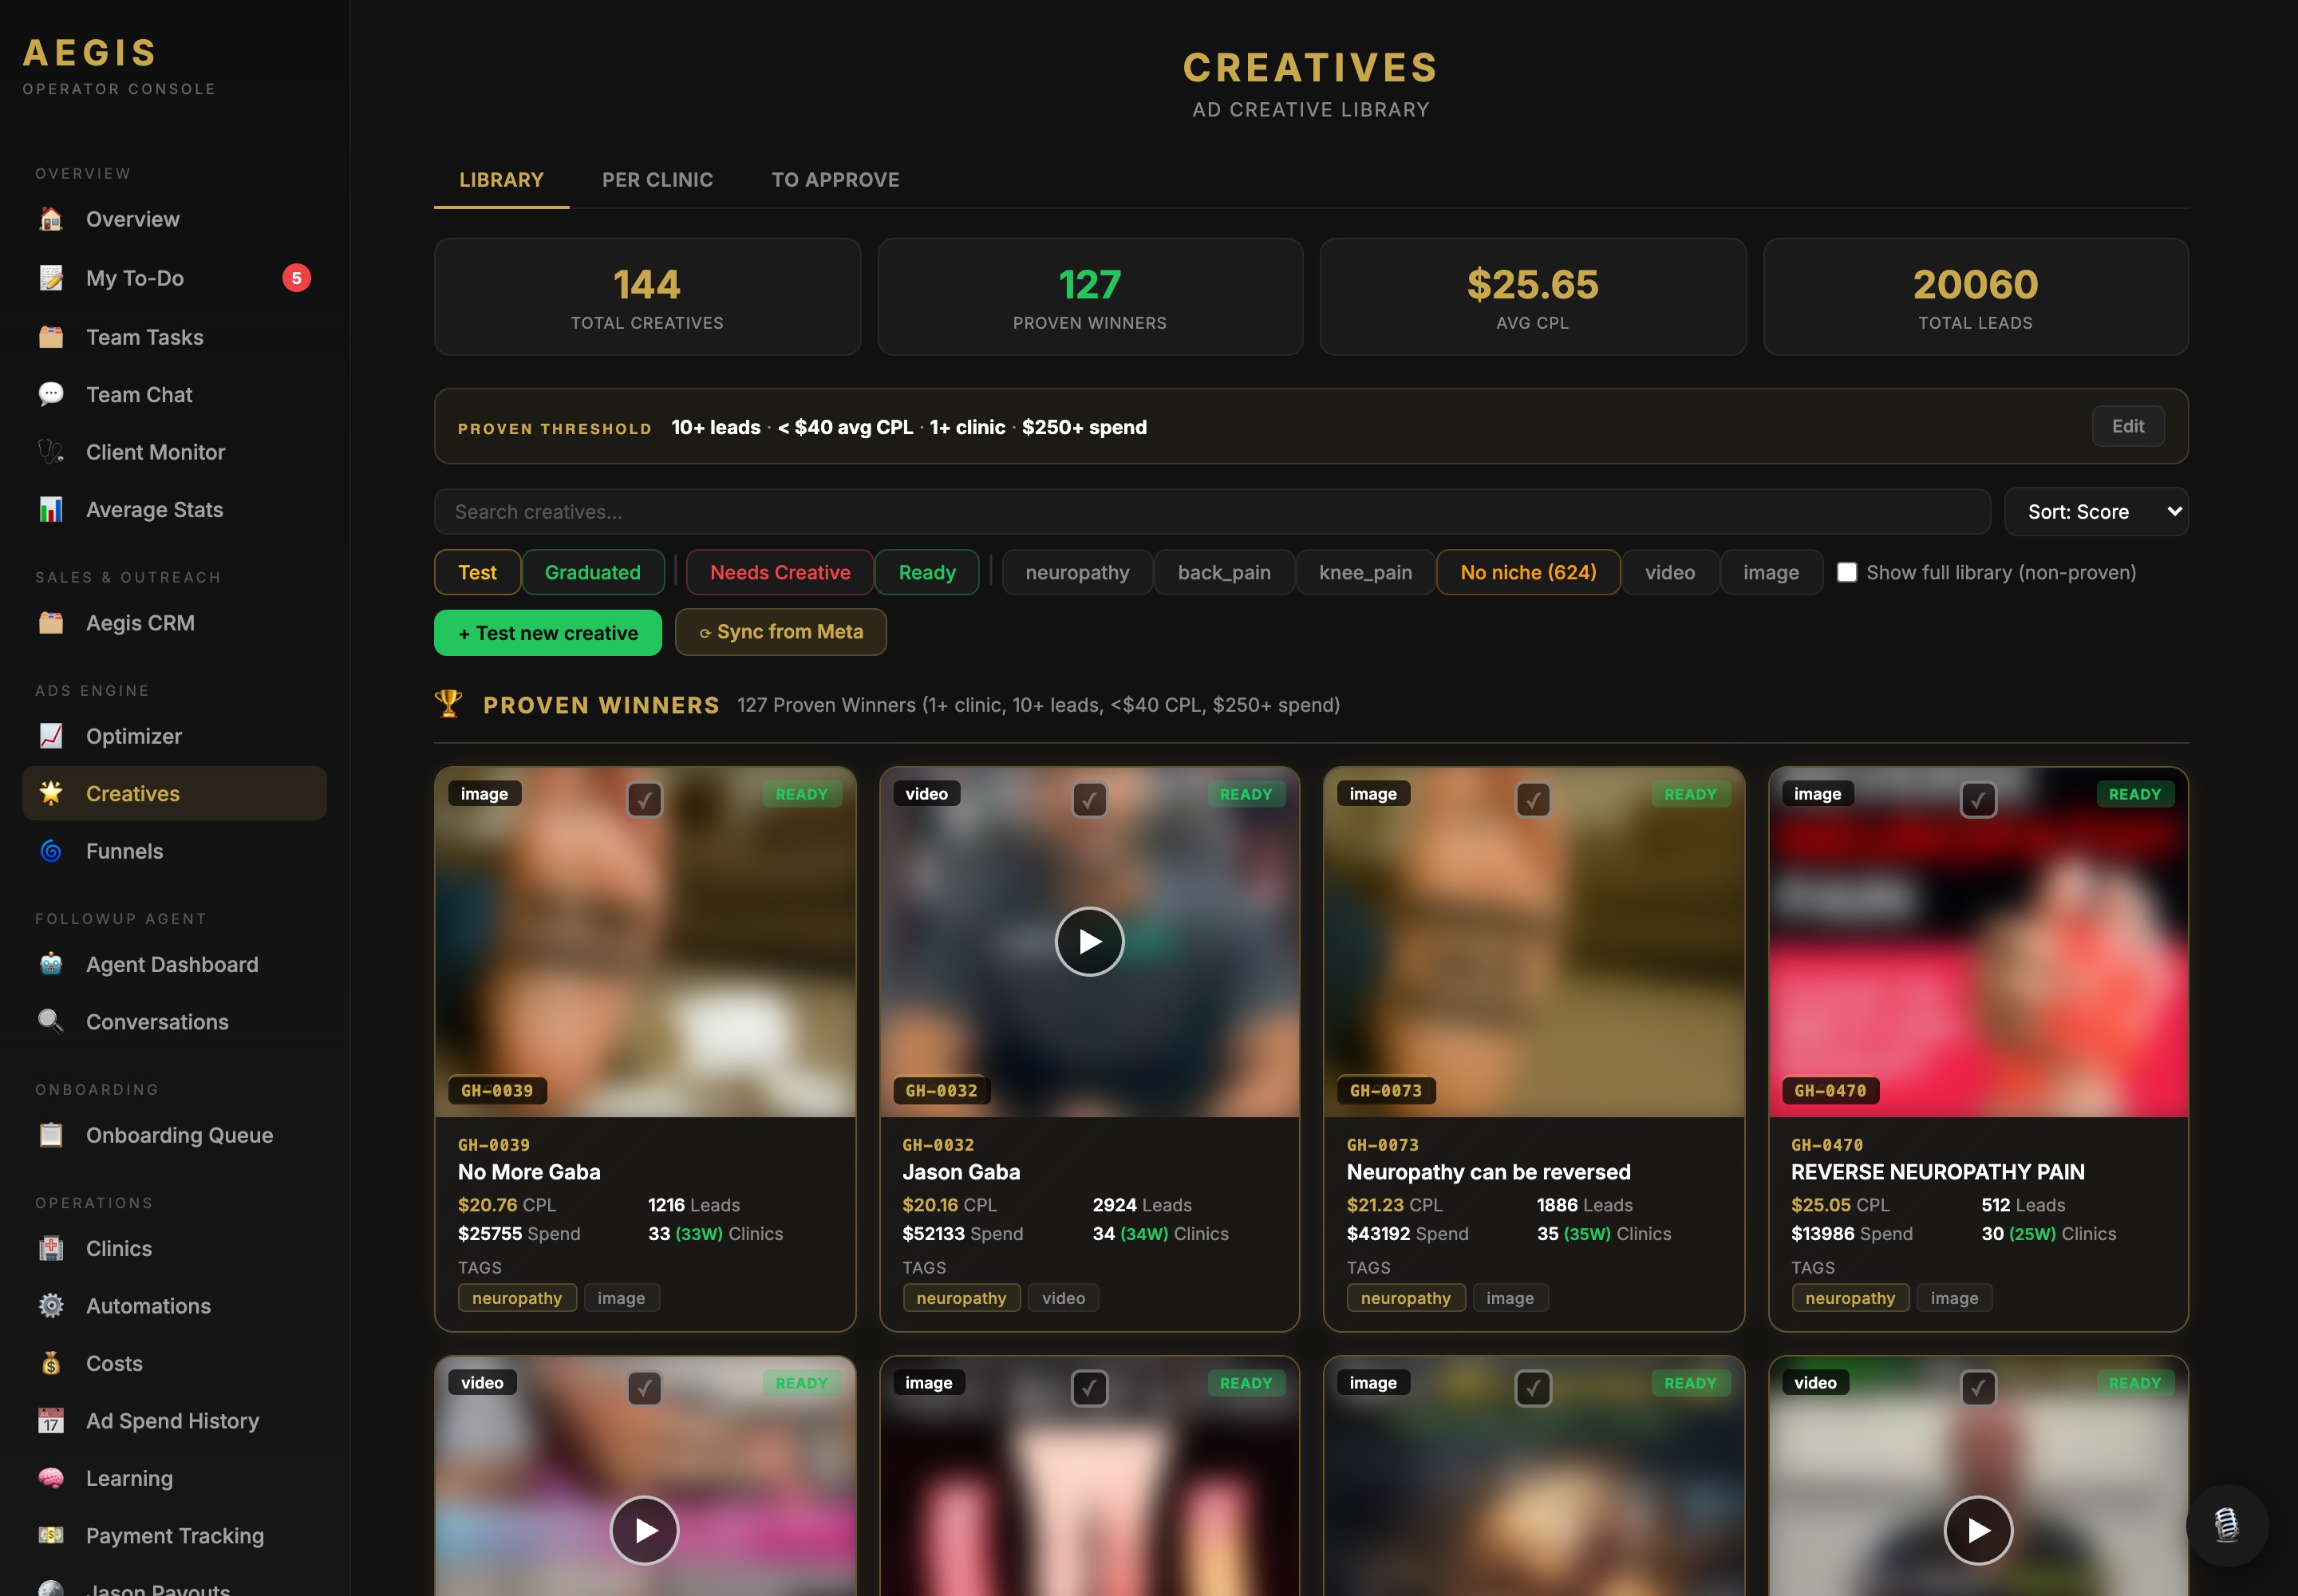The height and width of the screenshot is (1596, 2298).
Task: Select the GH-0039 card checkbox
Action: click(645, 799)
